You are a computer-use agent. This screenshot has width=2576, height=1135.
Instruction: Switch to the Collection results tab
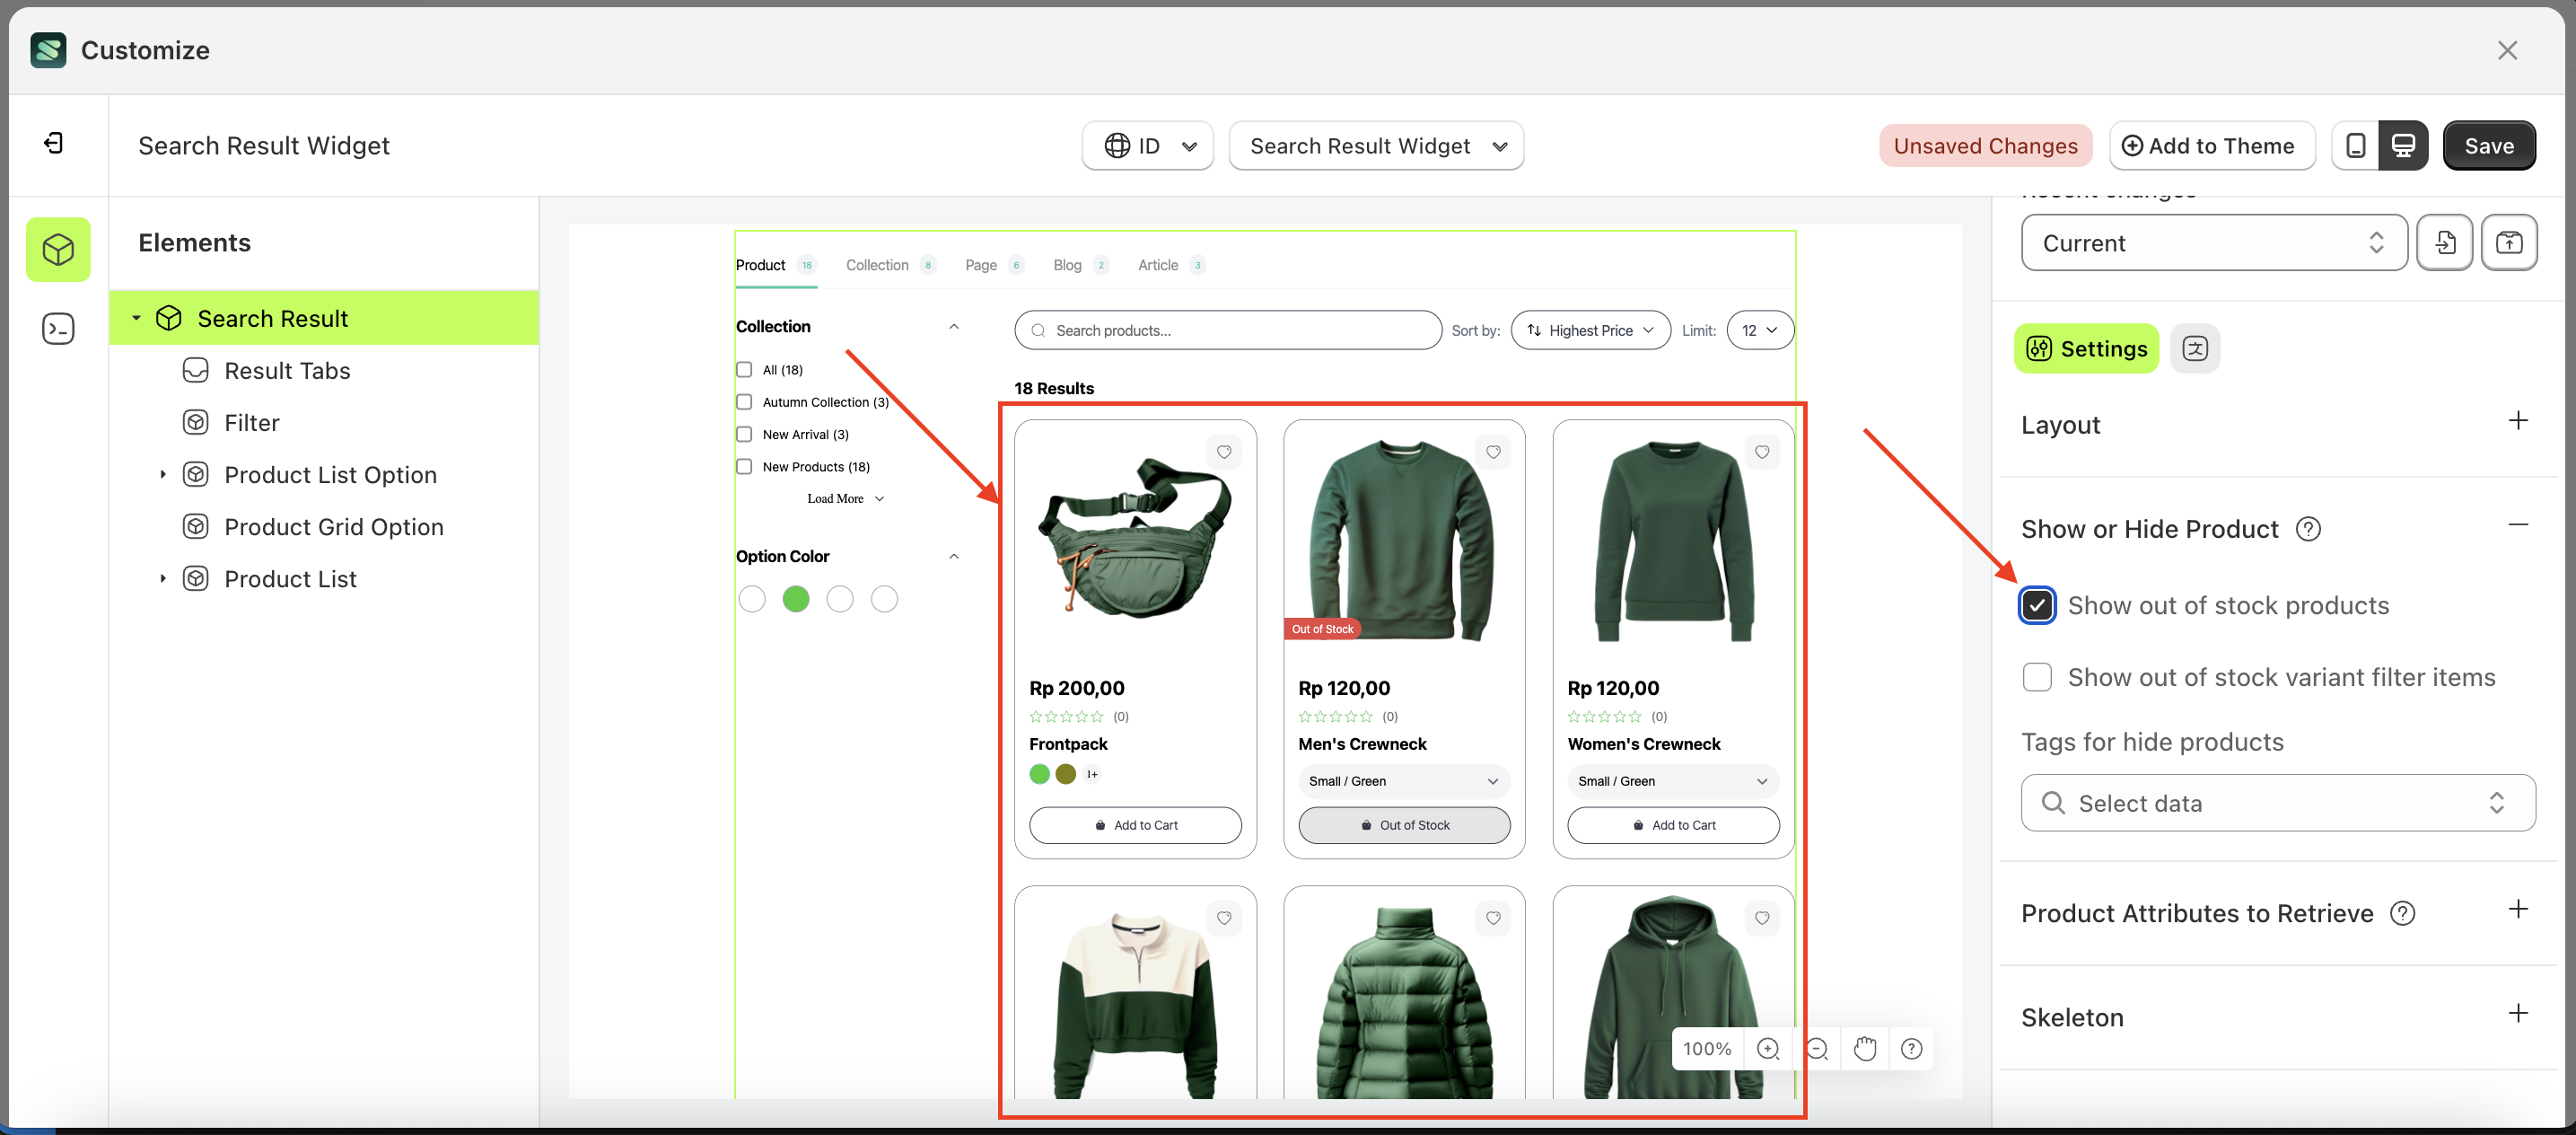(877, 265)
